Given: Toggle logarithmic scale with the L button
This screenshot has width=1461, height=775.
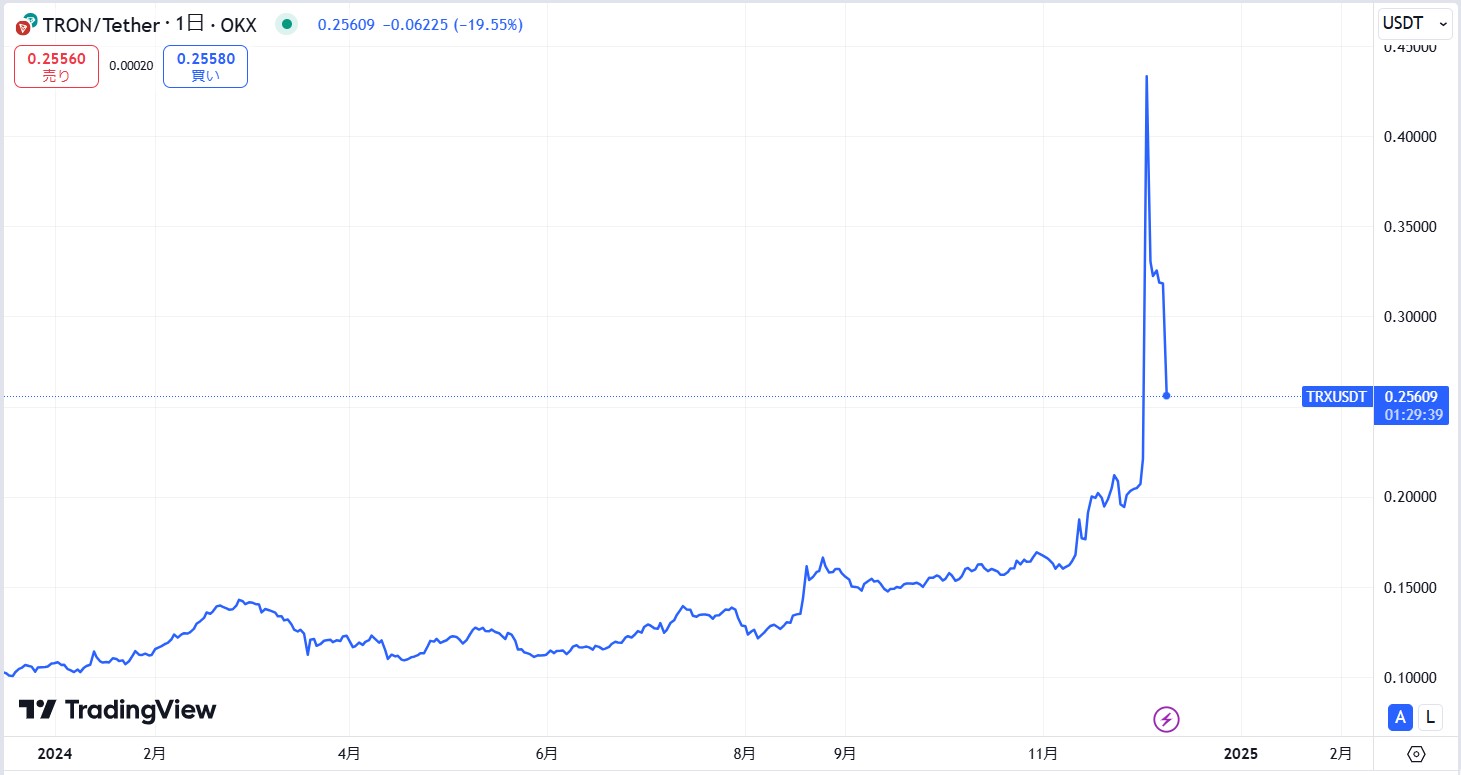Looking at the screenshot, I should click(x=1431, y=716).
